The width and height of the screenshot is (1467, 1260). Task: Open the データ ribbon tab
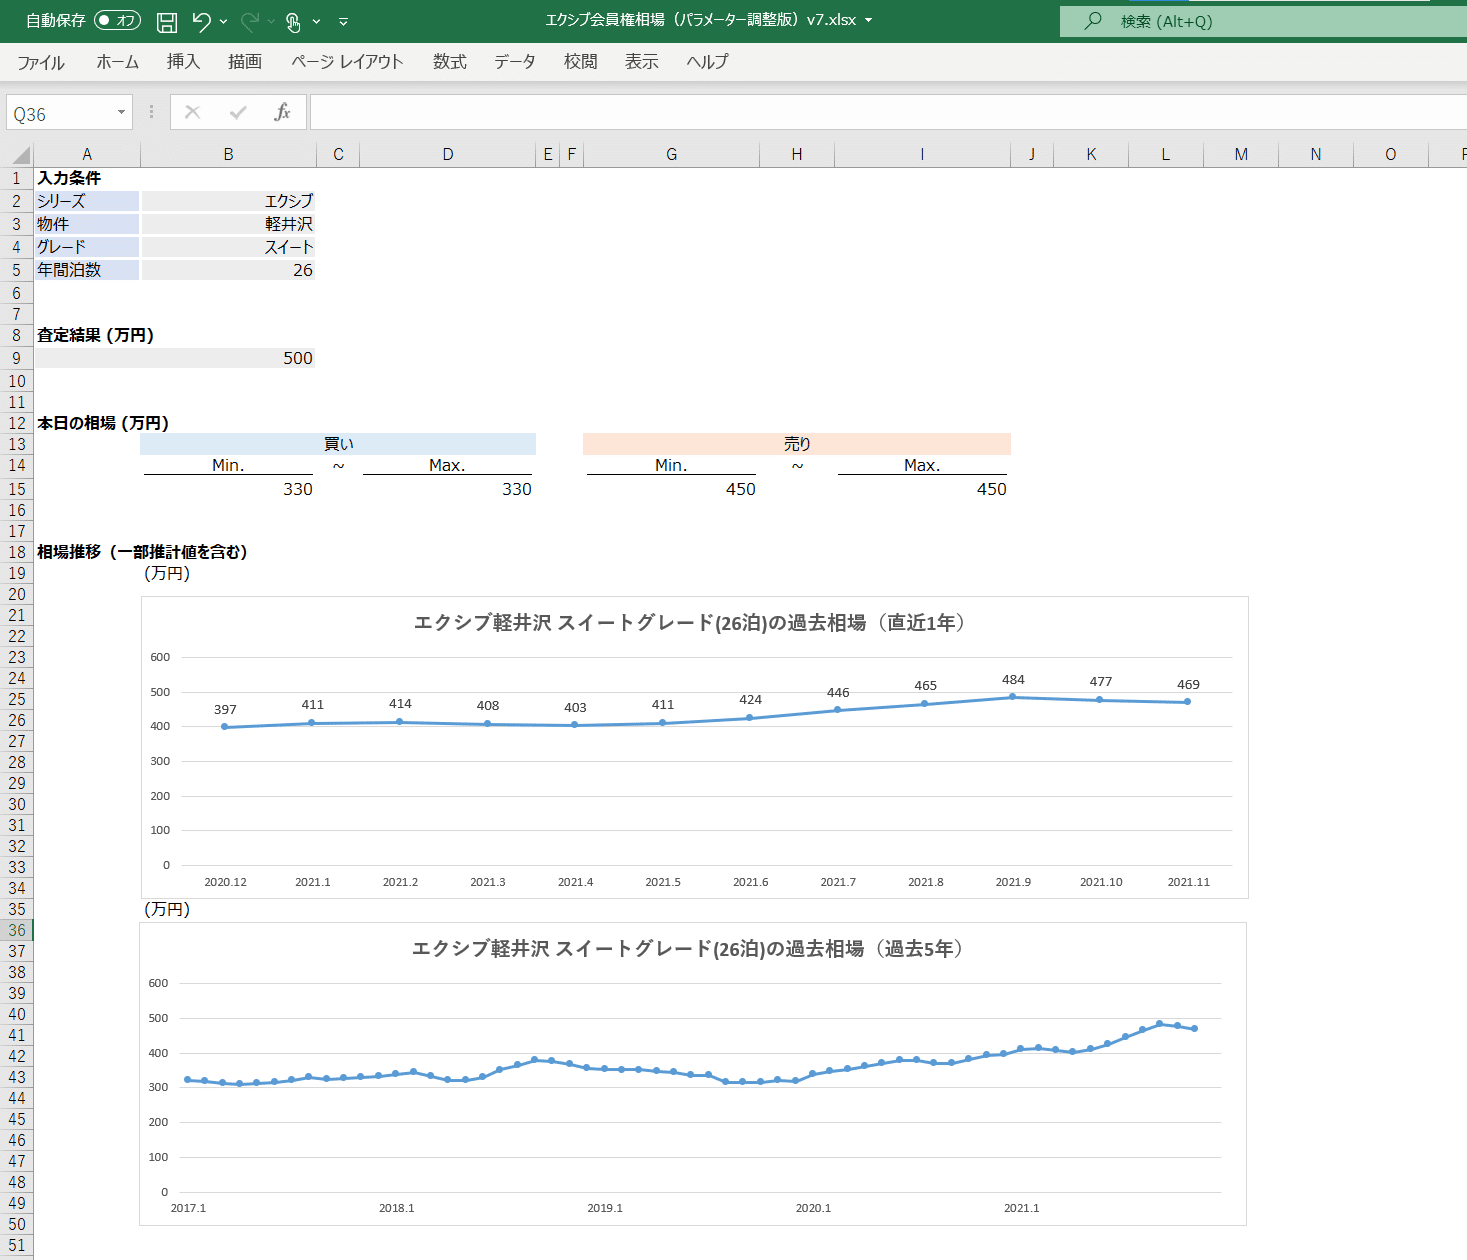(515, 62)
